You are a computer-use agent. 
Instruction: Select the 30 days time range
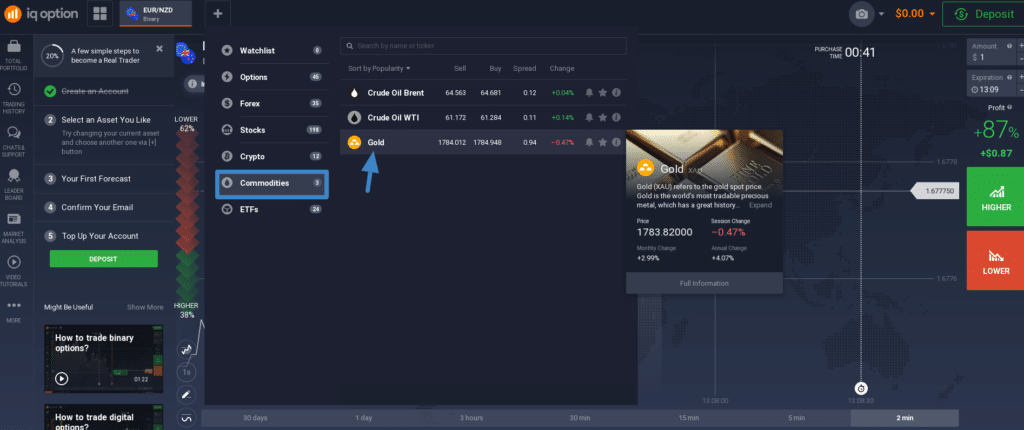255,418
